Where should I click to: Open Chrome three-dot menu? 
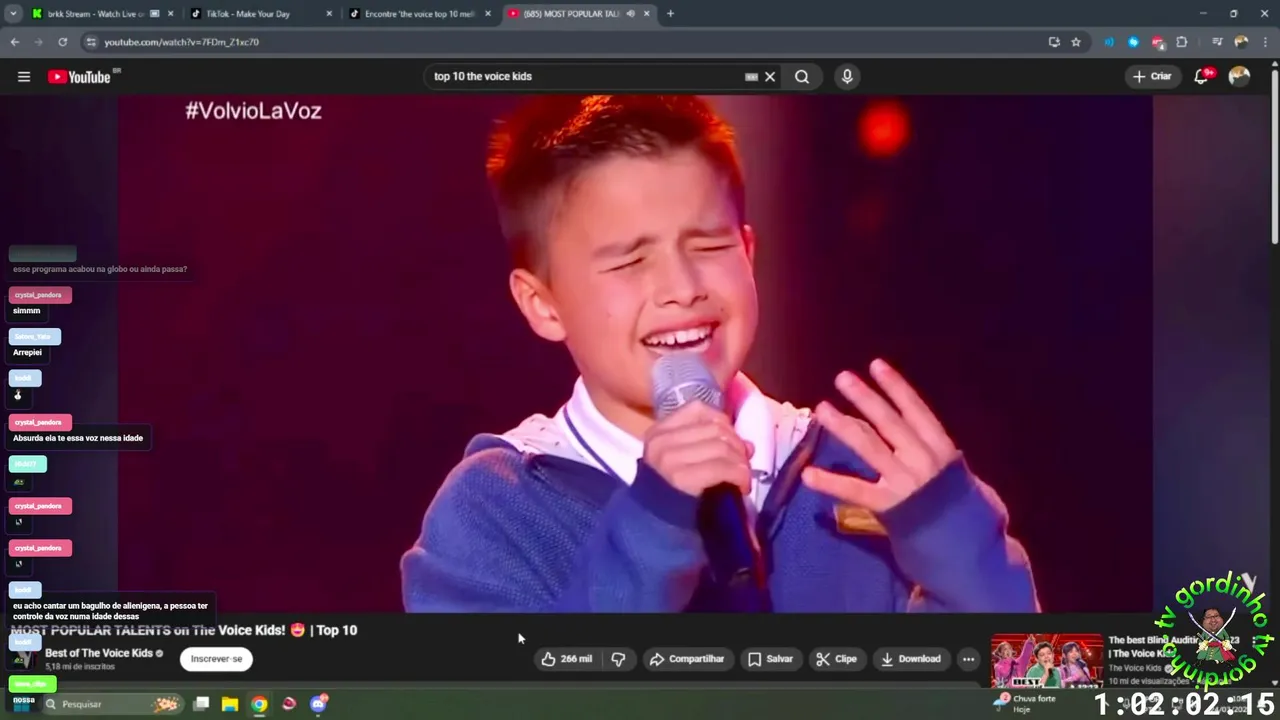1264,42
